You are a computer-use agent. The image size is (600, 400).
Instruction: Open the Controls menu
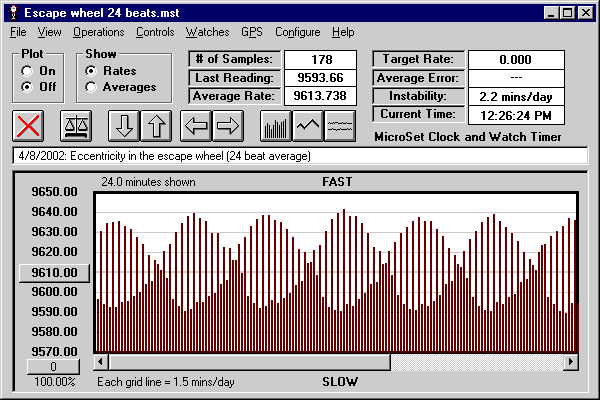(x=155, y=32)
